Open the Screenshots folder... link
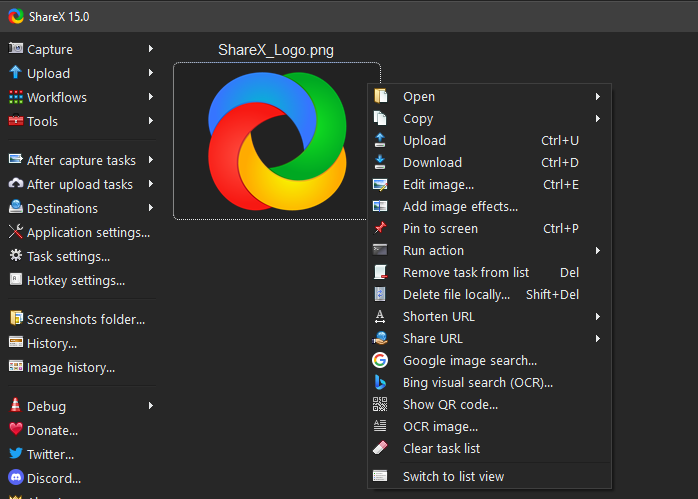698x499 pixels. tap(85, 319)
